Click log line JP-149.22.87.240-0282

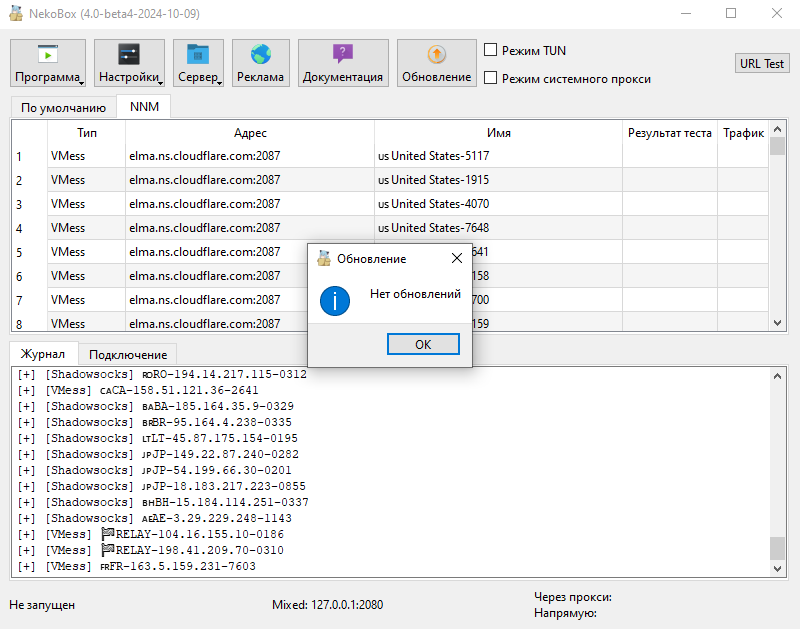(158, 454)
